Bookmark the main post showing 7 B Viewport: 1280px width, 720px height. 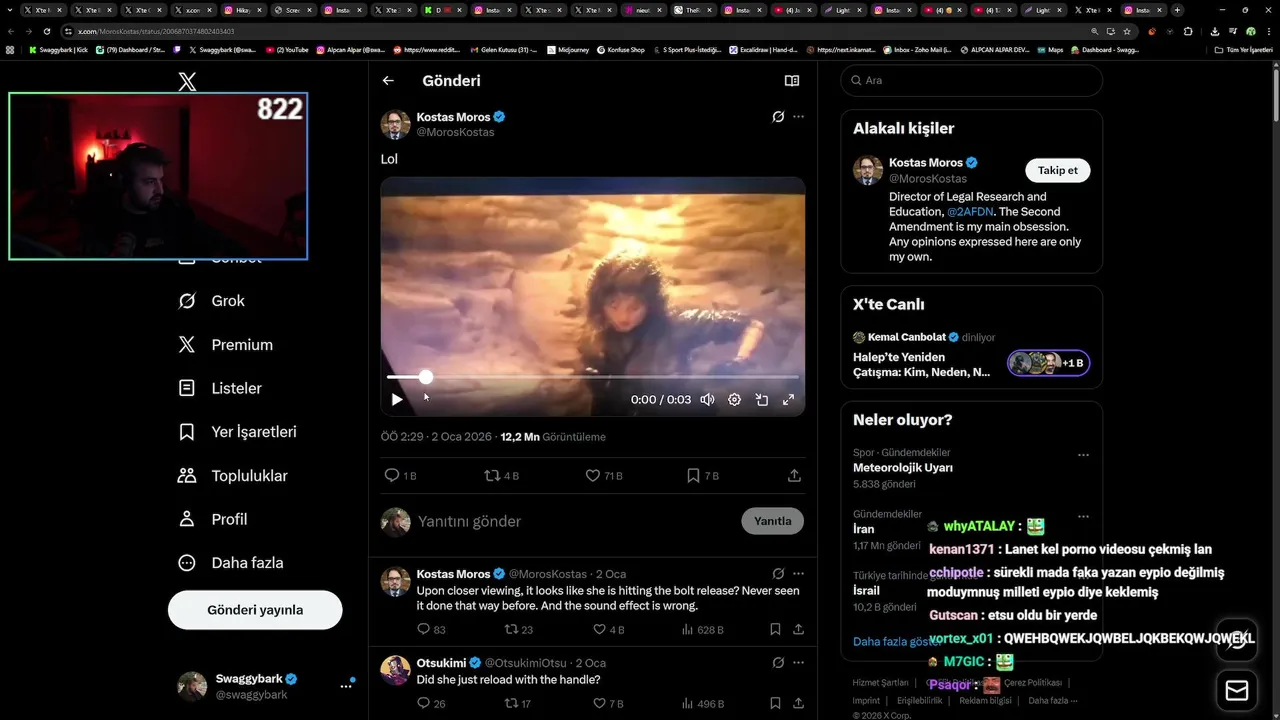point(702,476)
